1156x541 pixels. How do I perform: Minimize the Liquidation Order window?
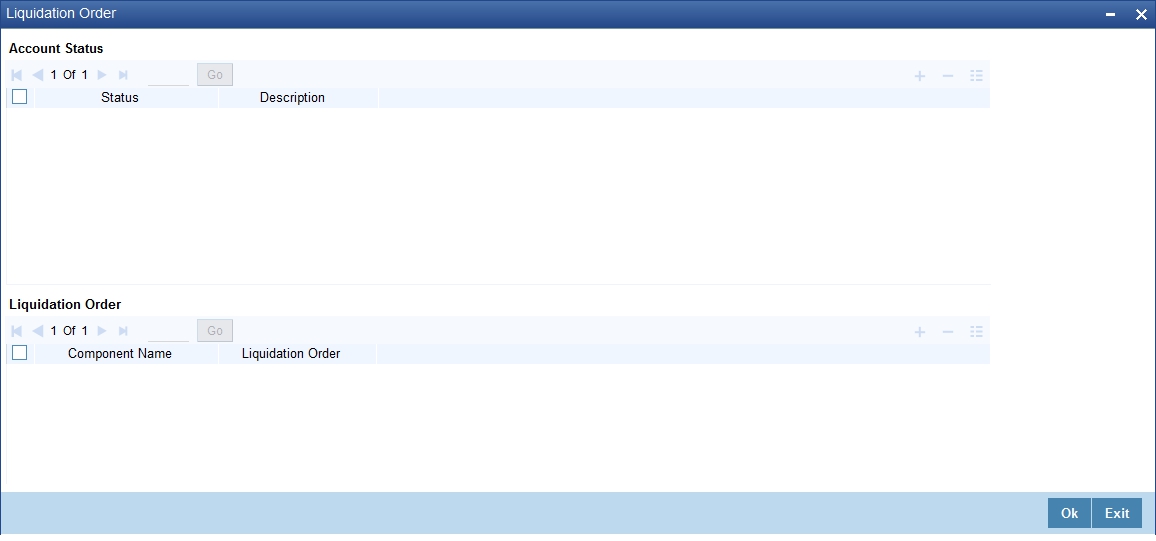[x=1110, y=15]
